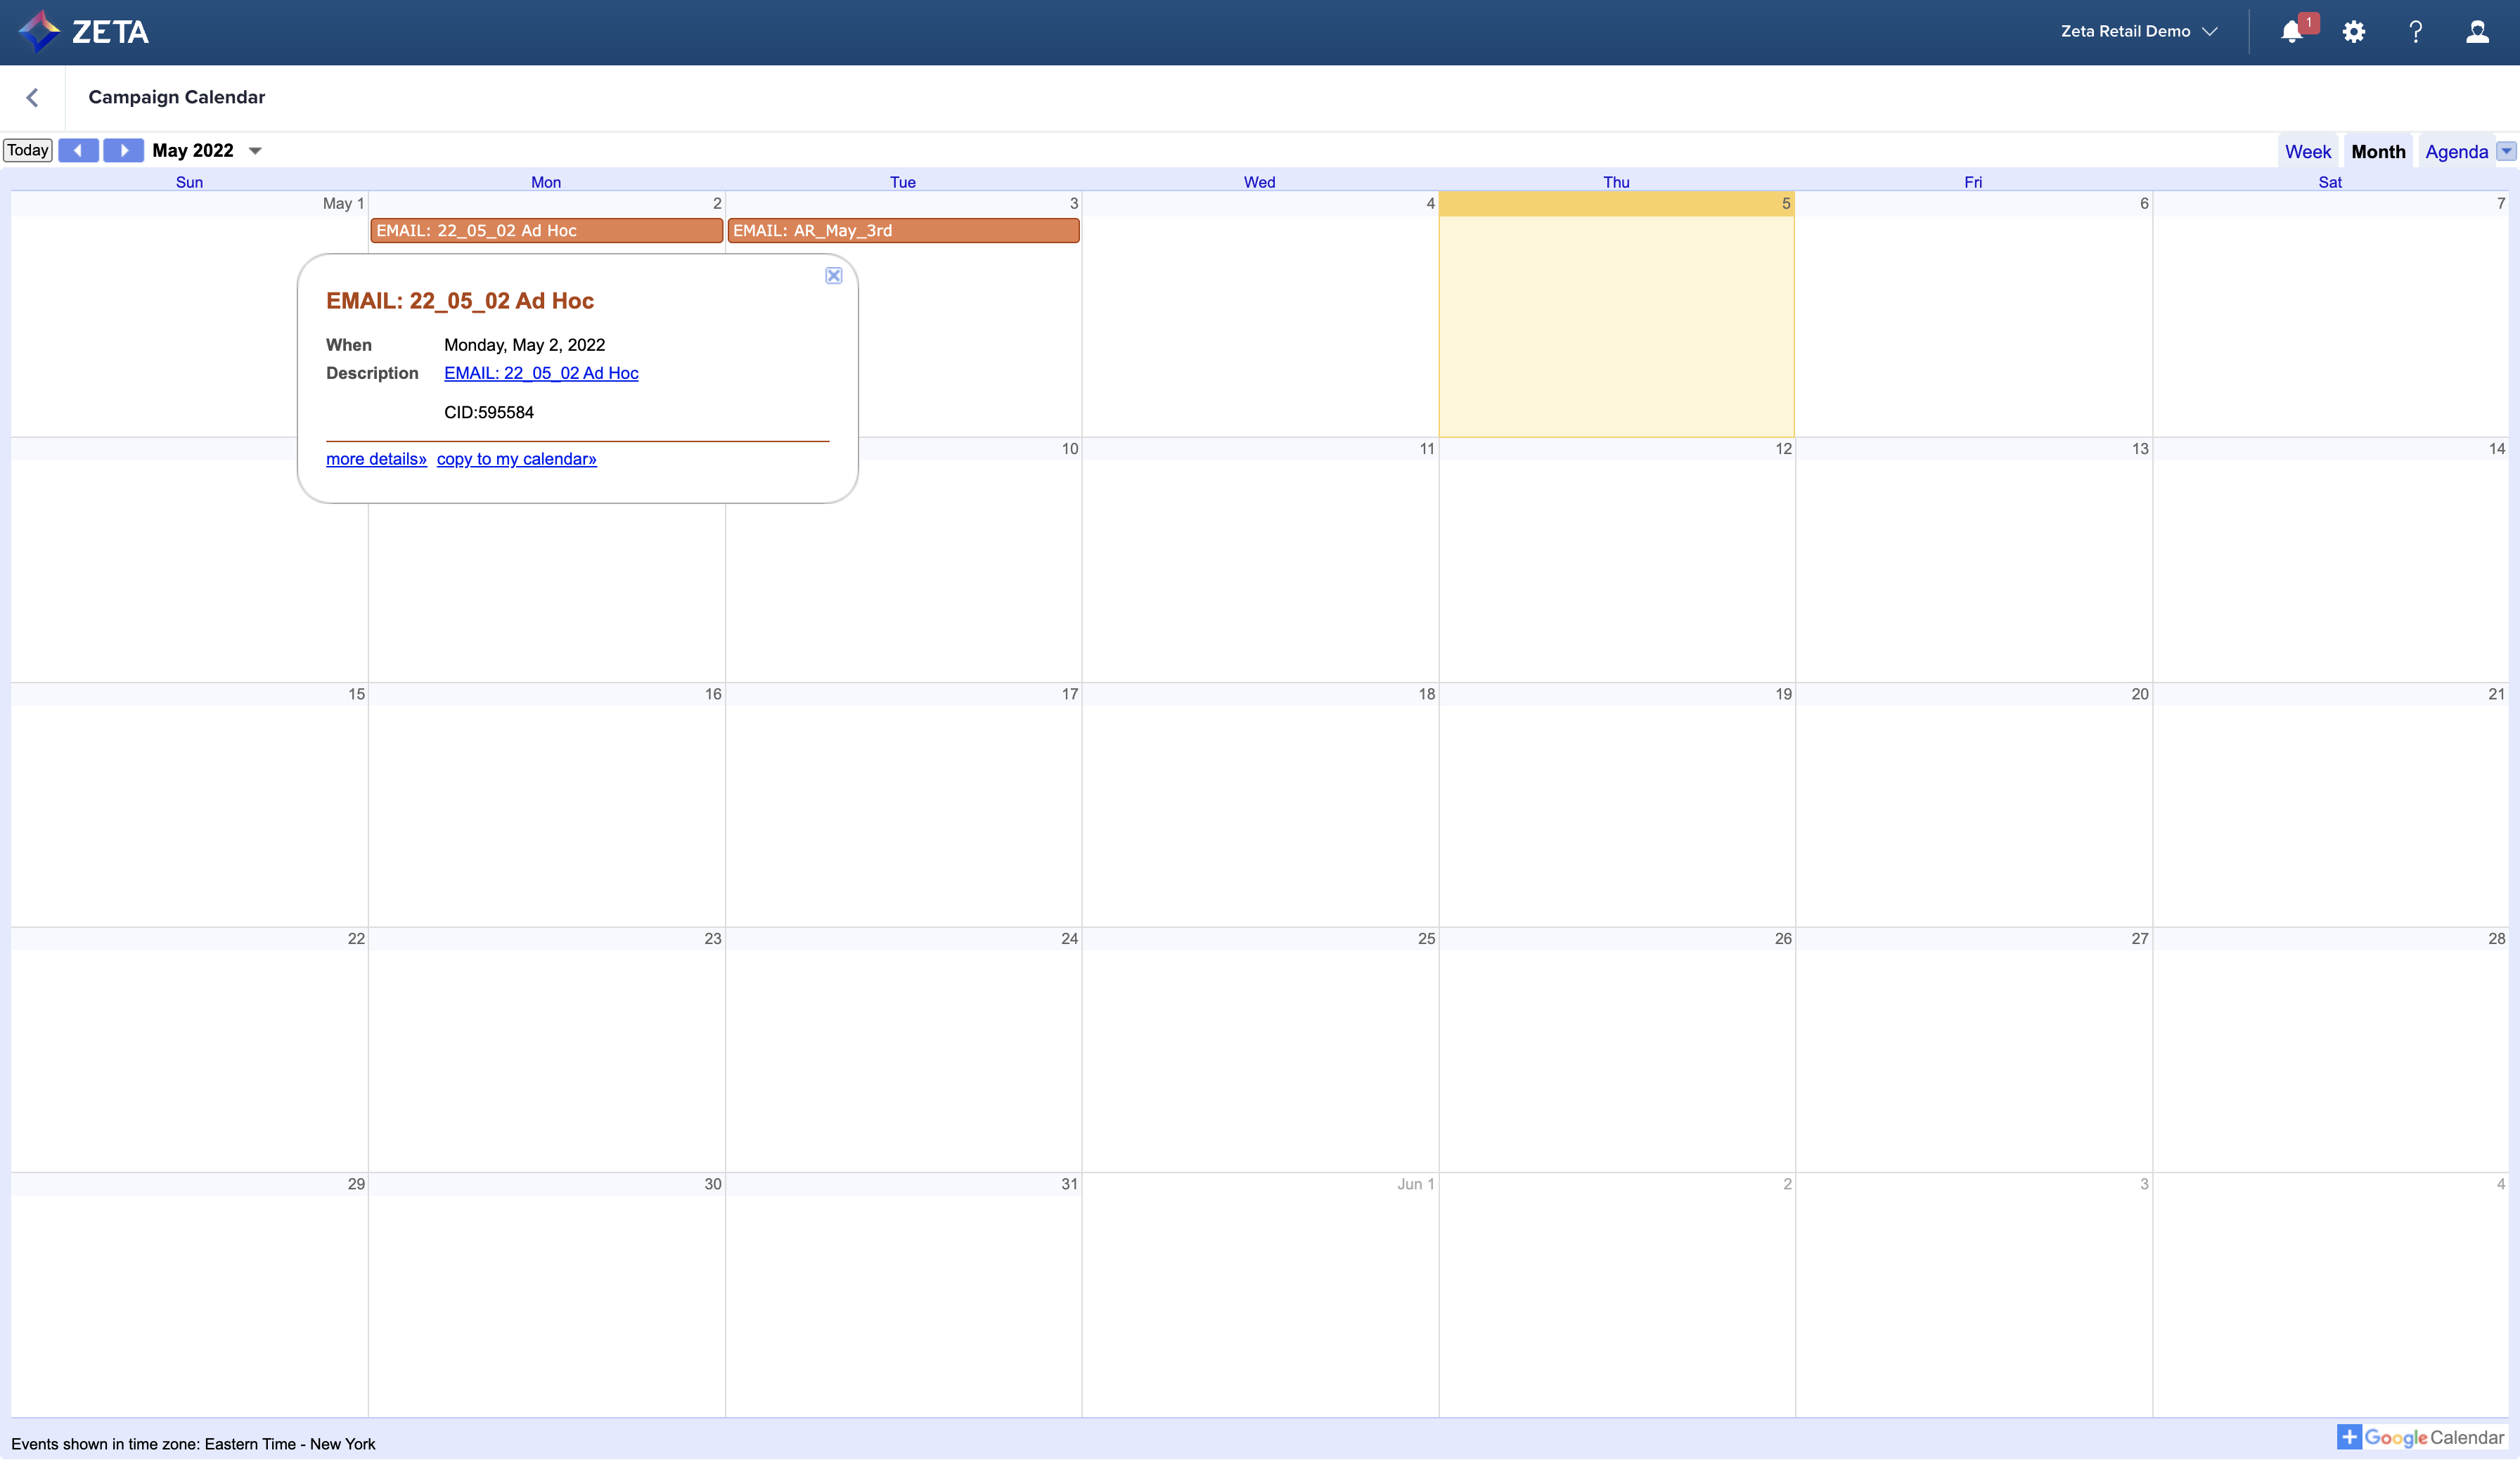Click the Zeta logo
The width and height of the screenshot is (2520, 1460).
click(84, 32)
